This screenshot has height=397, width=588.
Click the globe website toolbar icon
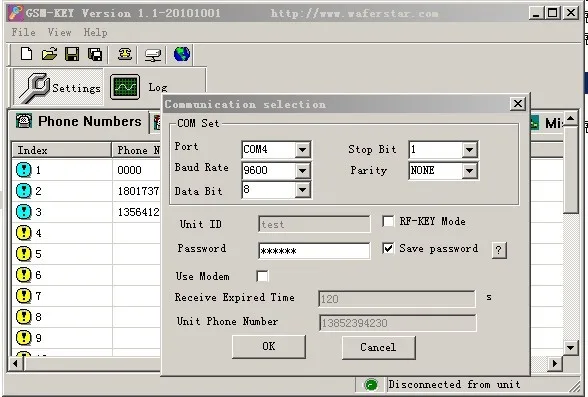point(182,54)
